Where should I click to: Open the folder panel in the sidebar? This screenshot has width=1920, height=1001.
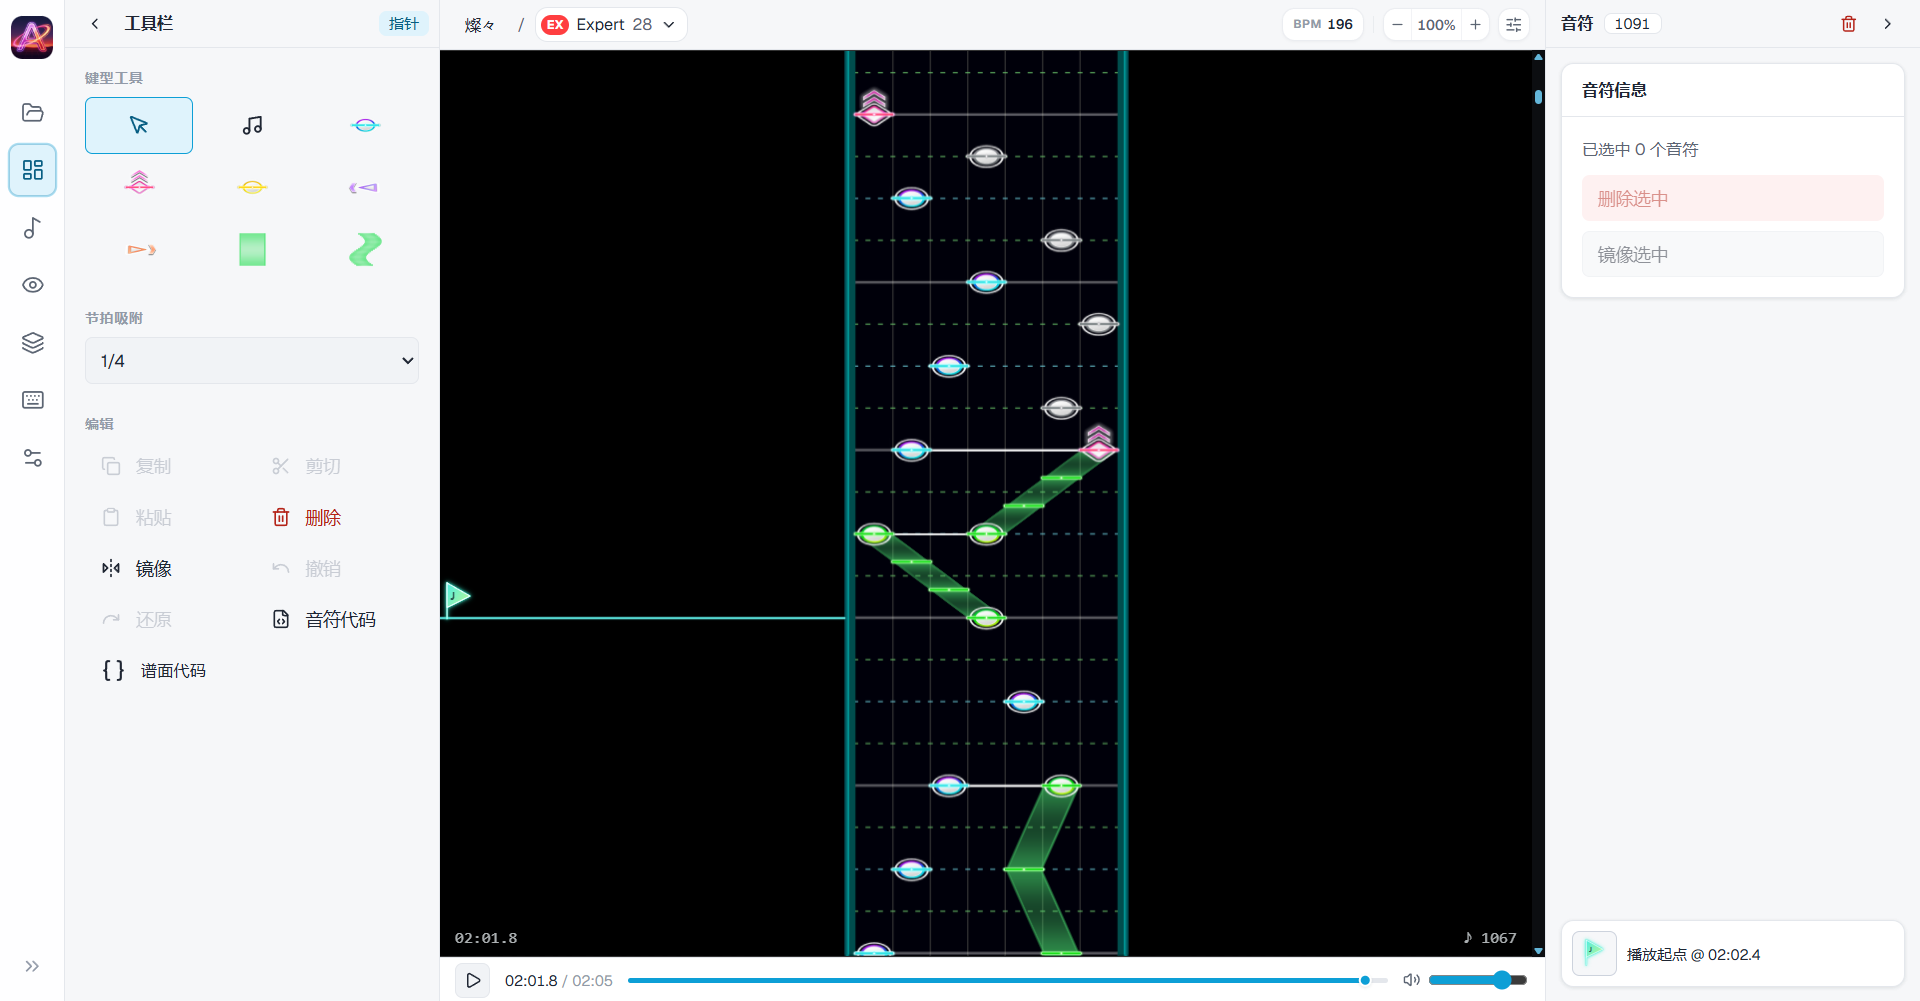click(32, 112)
